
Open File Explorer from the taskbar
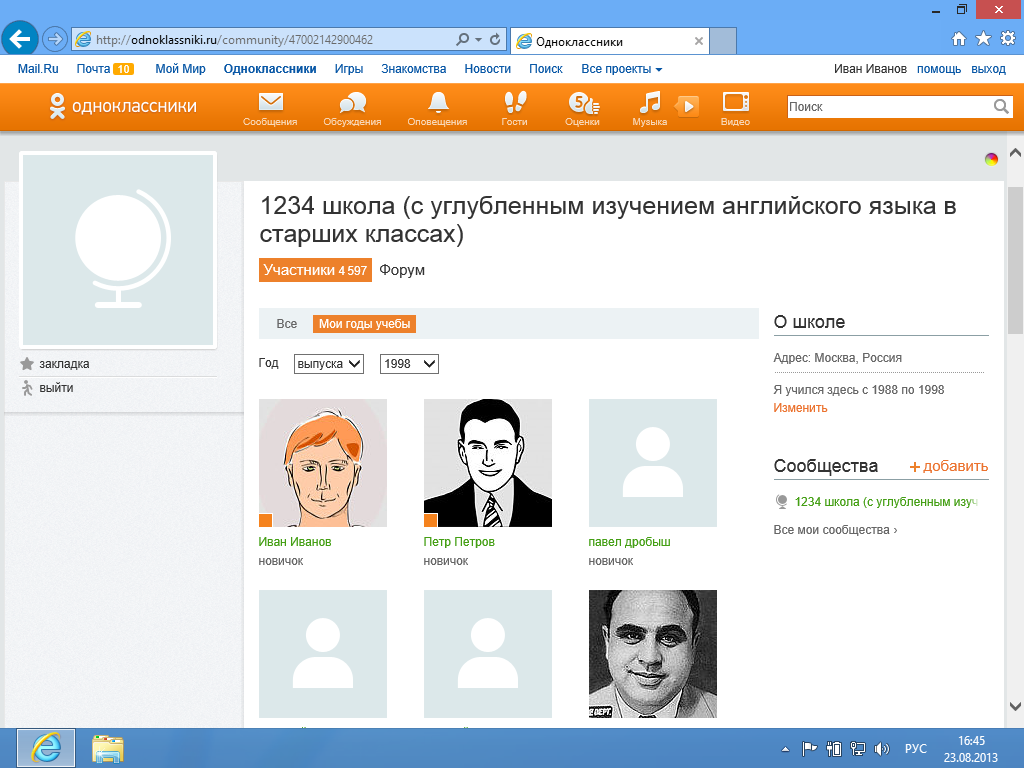click(108, 748)
